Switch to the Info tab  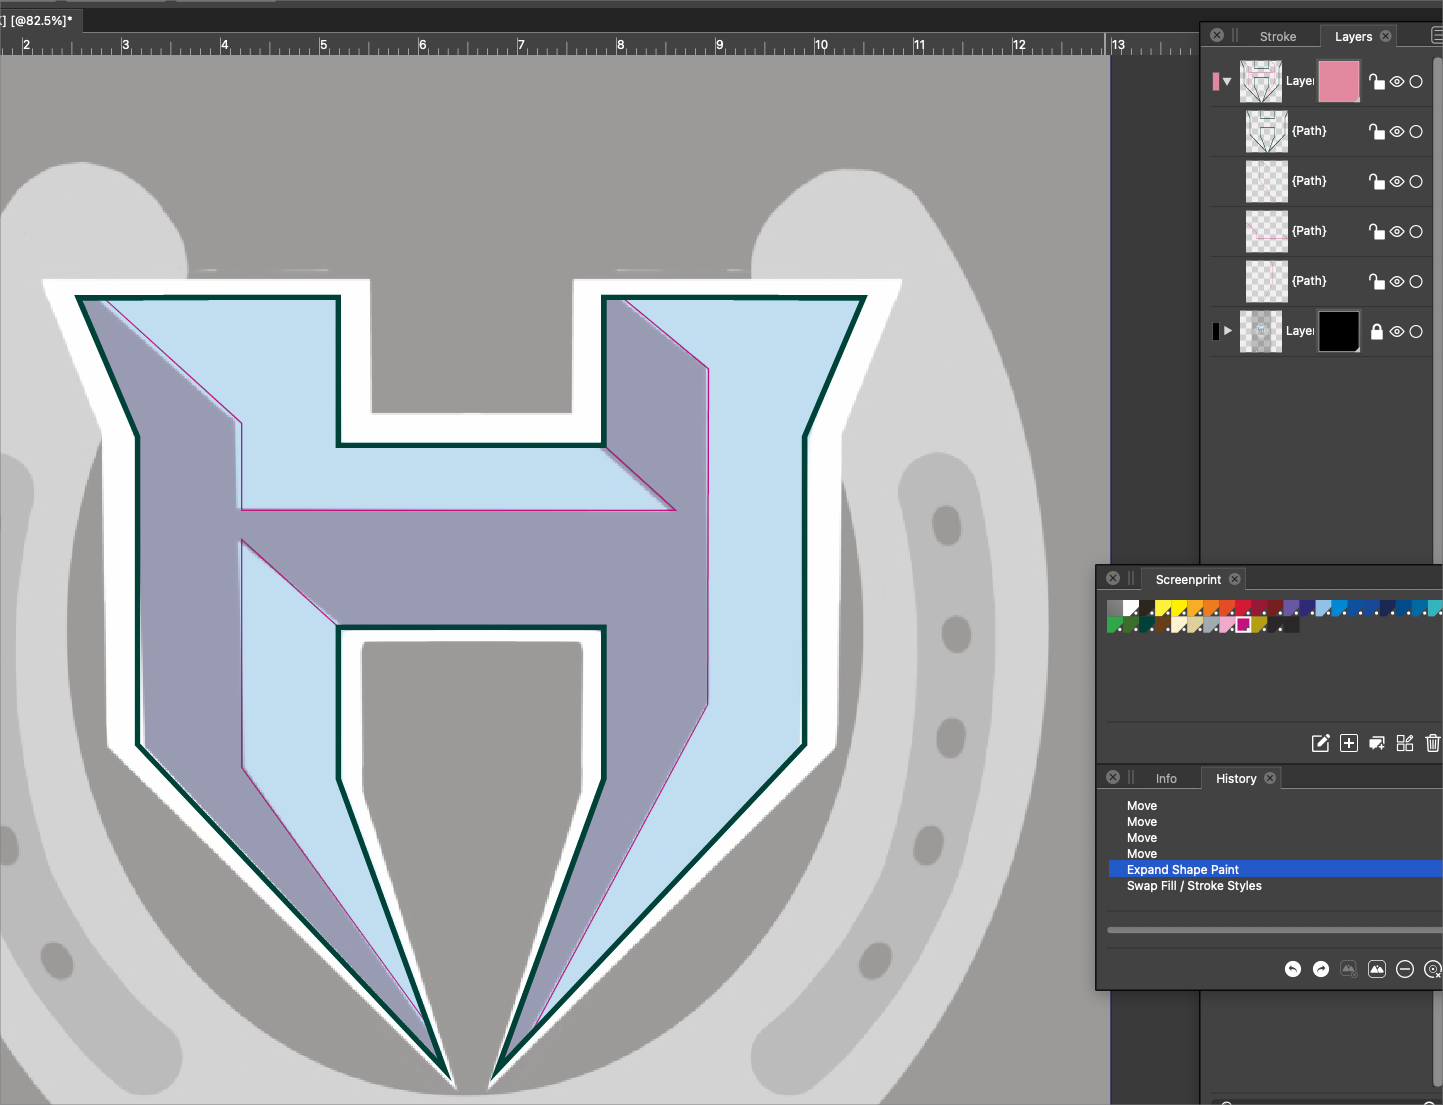pyautogui.click(x=1166, y=779)
